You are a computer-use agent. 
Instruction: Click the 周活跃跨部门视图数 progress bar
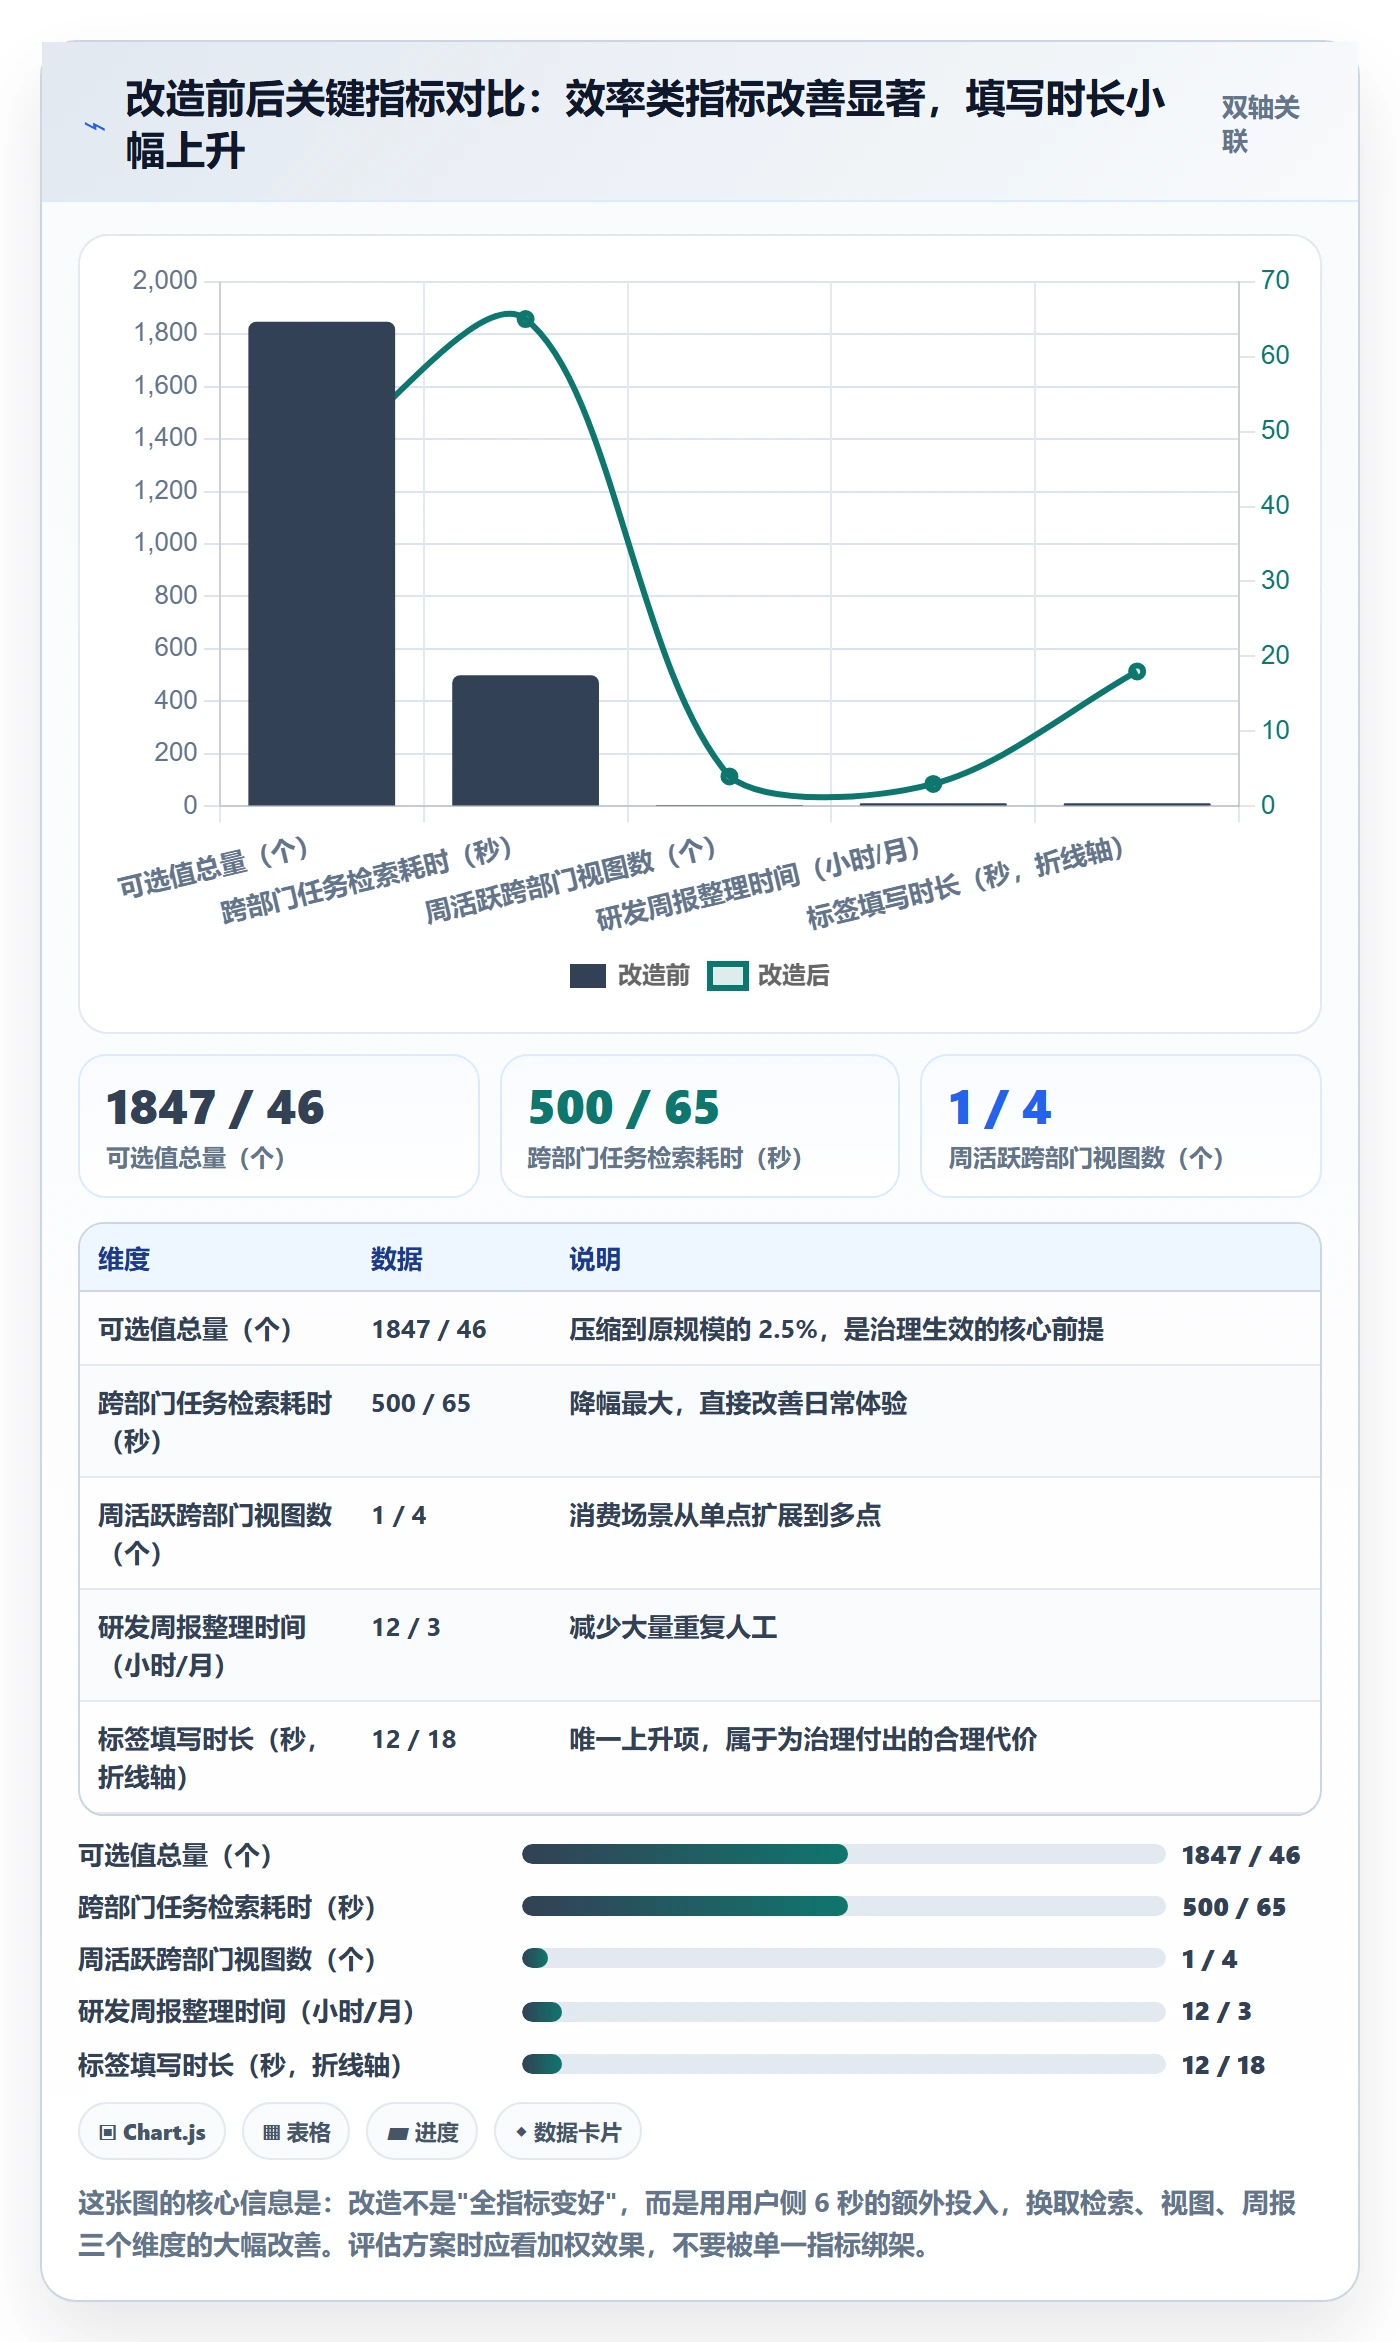point(843,1958)
